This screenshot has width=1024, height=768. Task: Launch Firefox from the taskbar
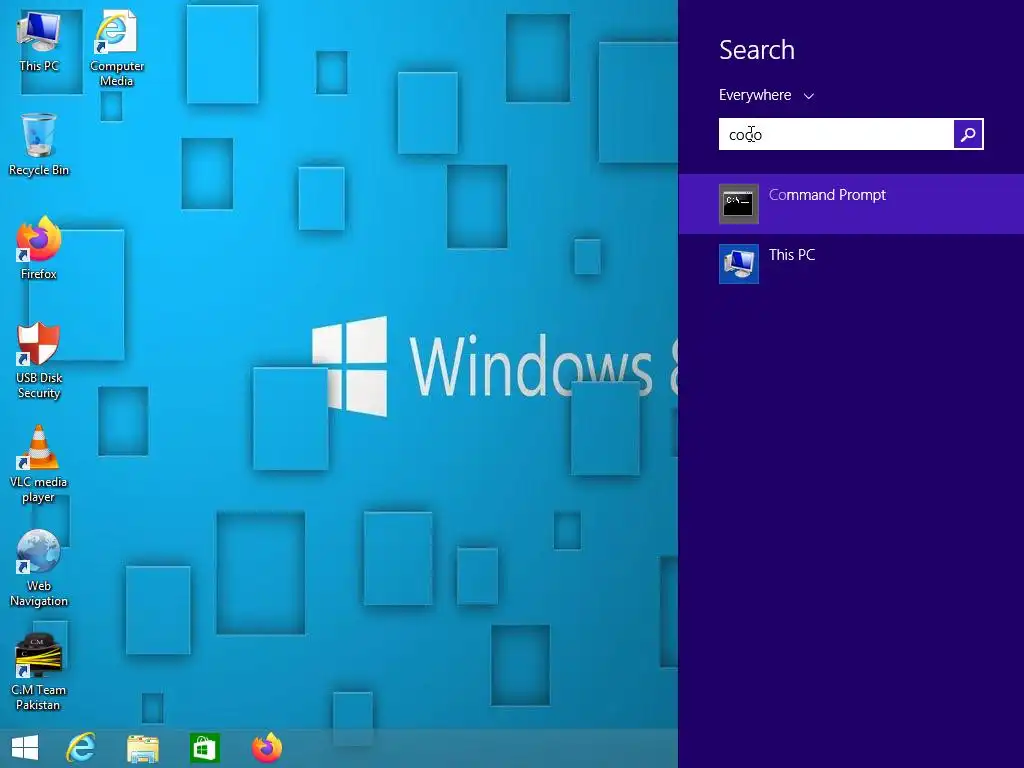[x=266, y=748]
